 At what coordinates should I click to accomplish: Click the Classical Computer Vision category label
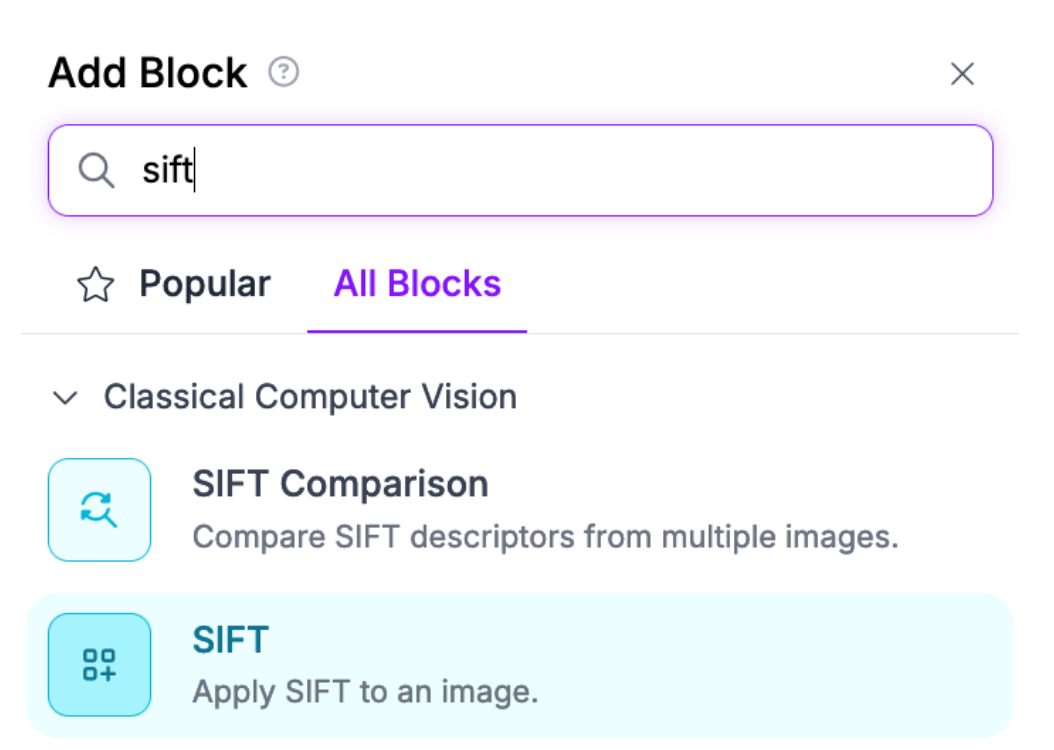tap(310, 397)
